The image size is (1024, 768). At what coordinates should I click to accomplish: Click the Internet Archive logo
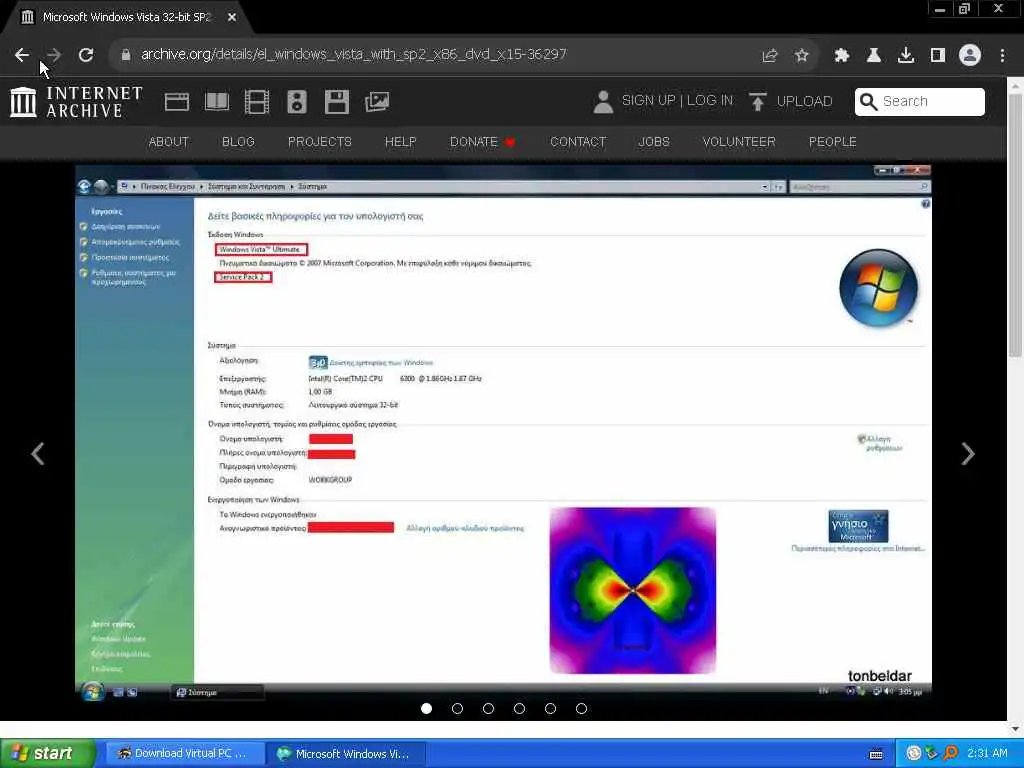(76, 102)
